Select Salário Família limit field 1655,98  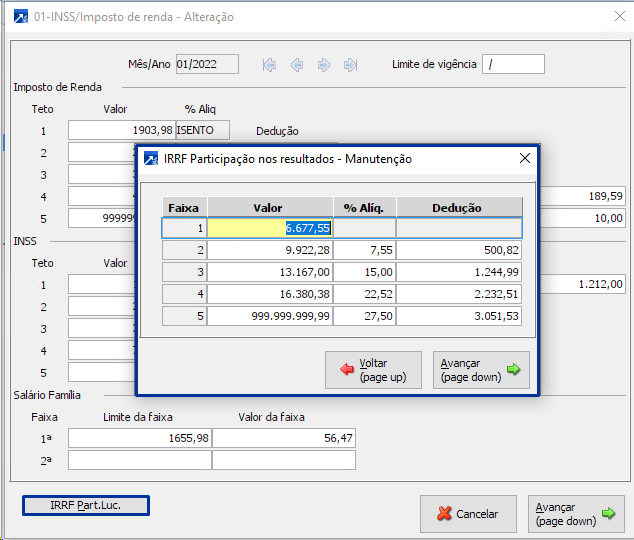[x=139, y=439]
